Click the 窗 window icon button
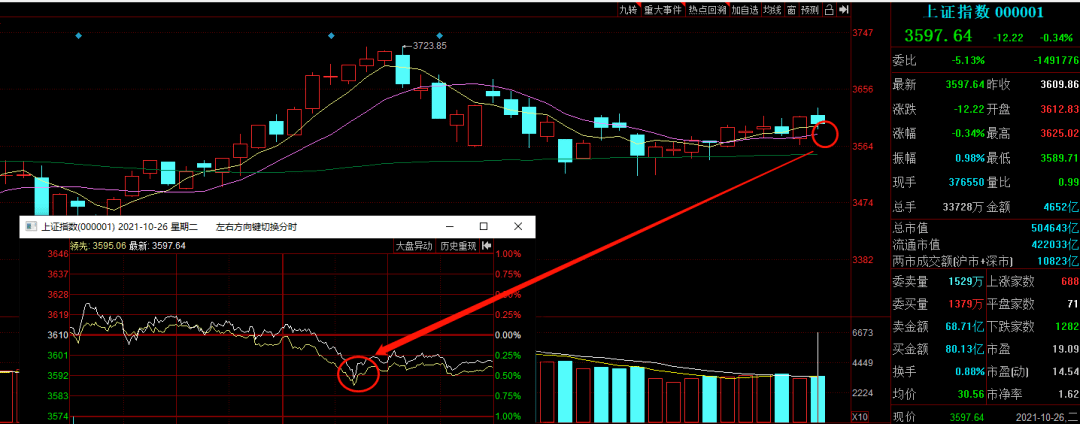This screenshot has height=424, width=1080. click(x=791, y=10)
